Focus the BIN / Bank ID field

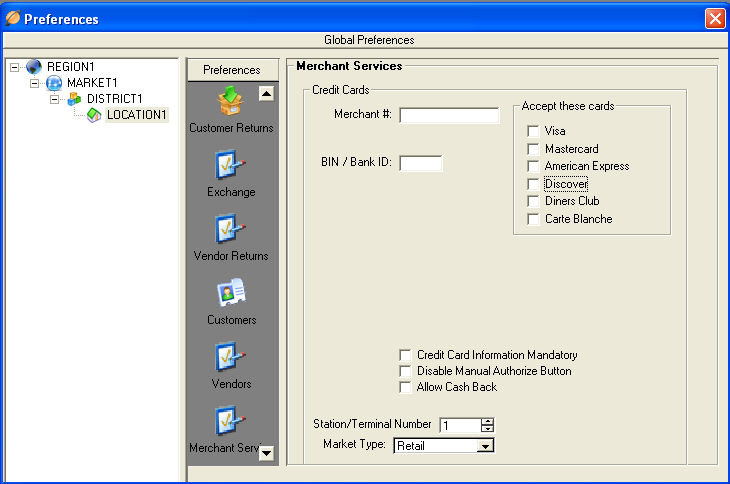coord(421,163)
